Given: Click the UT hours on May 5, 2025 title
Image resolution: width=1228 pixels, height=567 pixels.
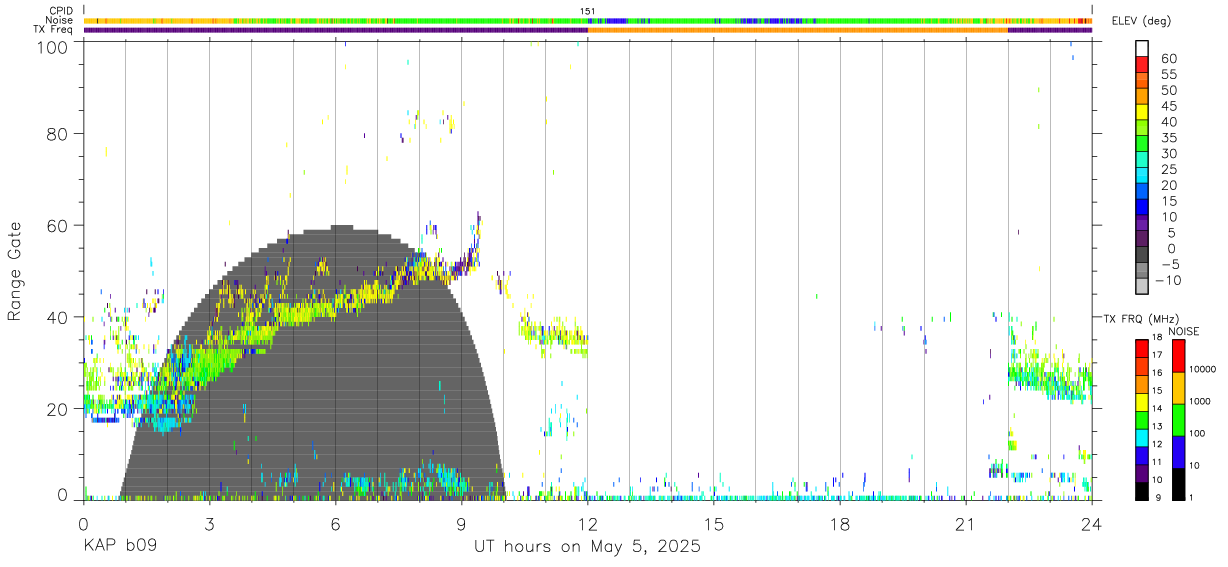Looking at the screenshot, I should point(587,546).
